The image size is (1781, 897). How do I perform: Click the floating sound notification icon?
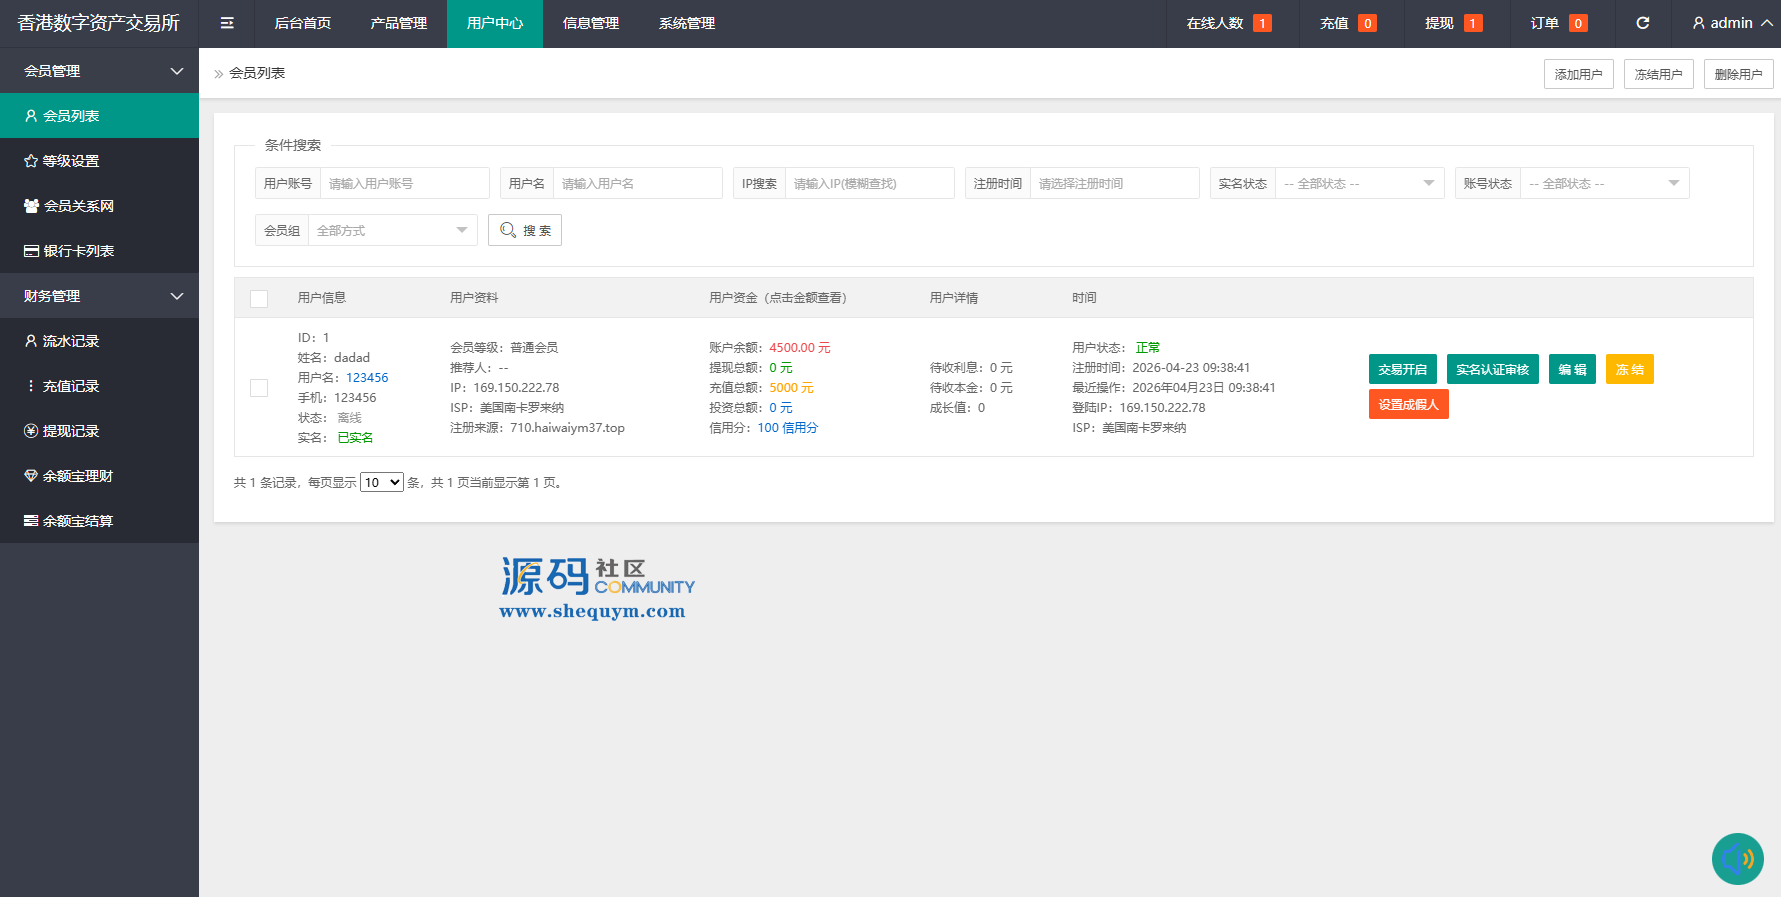[x=1737, y=859]
